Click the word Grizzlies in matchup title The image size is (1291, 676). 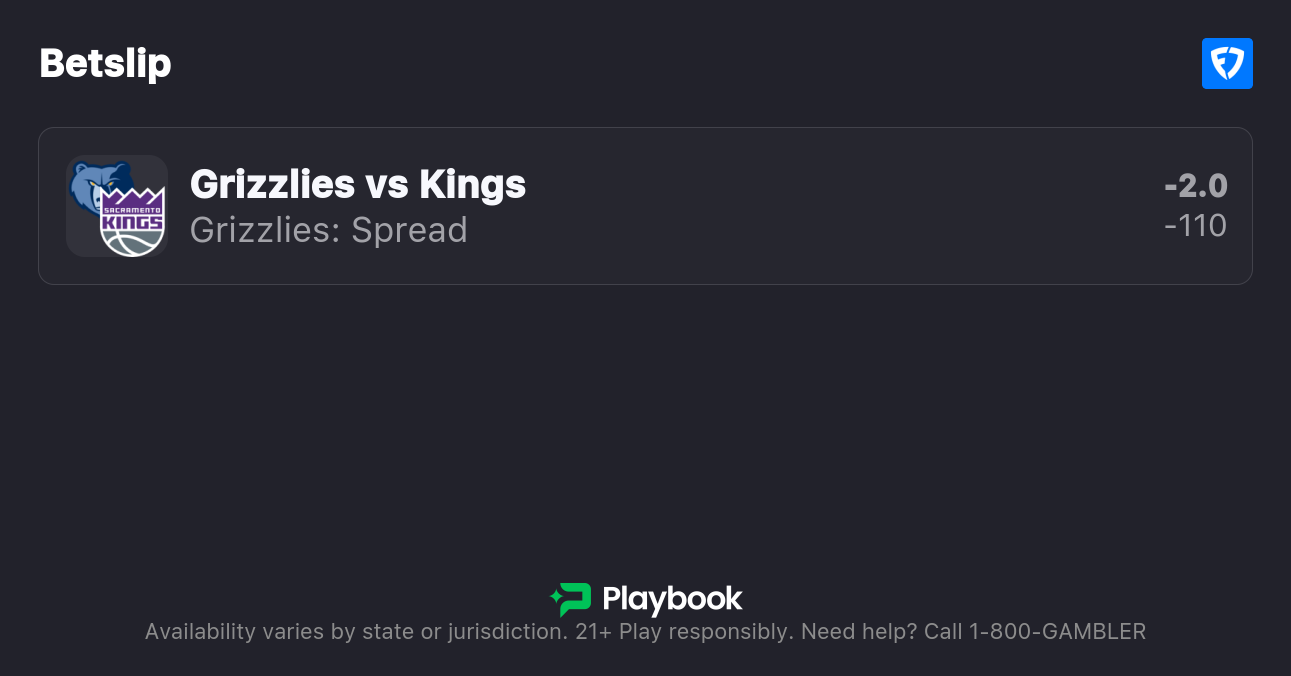pos(272,184)
